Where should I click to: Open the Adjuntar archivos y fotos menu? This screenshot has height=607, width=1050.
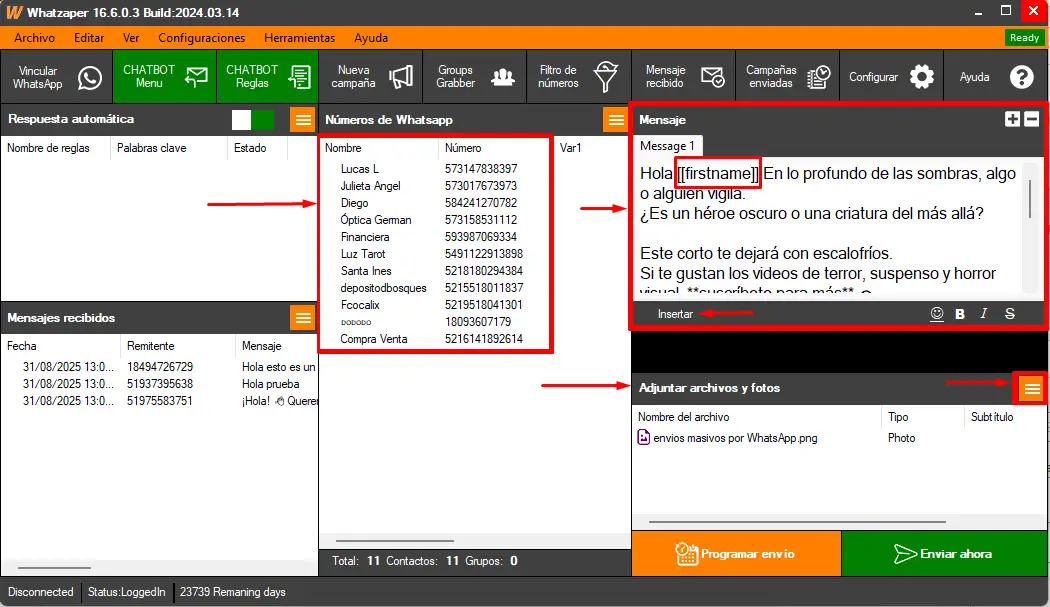pyautogui.click(x=1032, y=388)
